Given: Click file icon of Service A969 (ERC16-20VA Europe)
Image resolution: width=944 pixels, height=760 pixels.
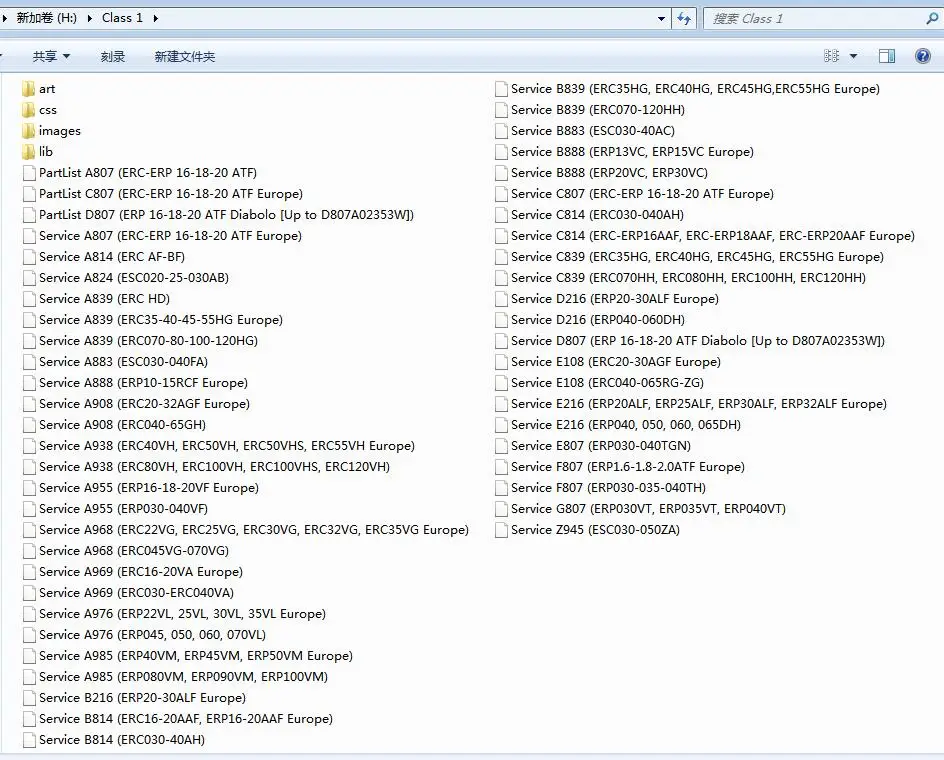Looking at the screenshot, I should tap(29, 572).
